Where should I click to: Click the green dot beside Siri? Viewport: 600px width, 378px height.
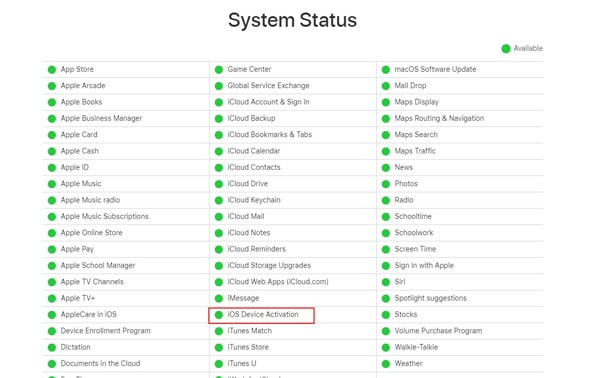tap(386, 282)
